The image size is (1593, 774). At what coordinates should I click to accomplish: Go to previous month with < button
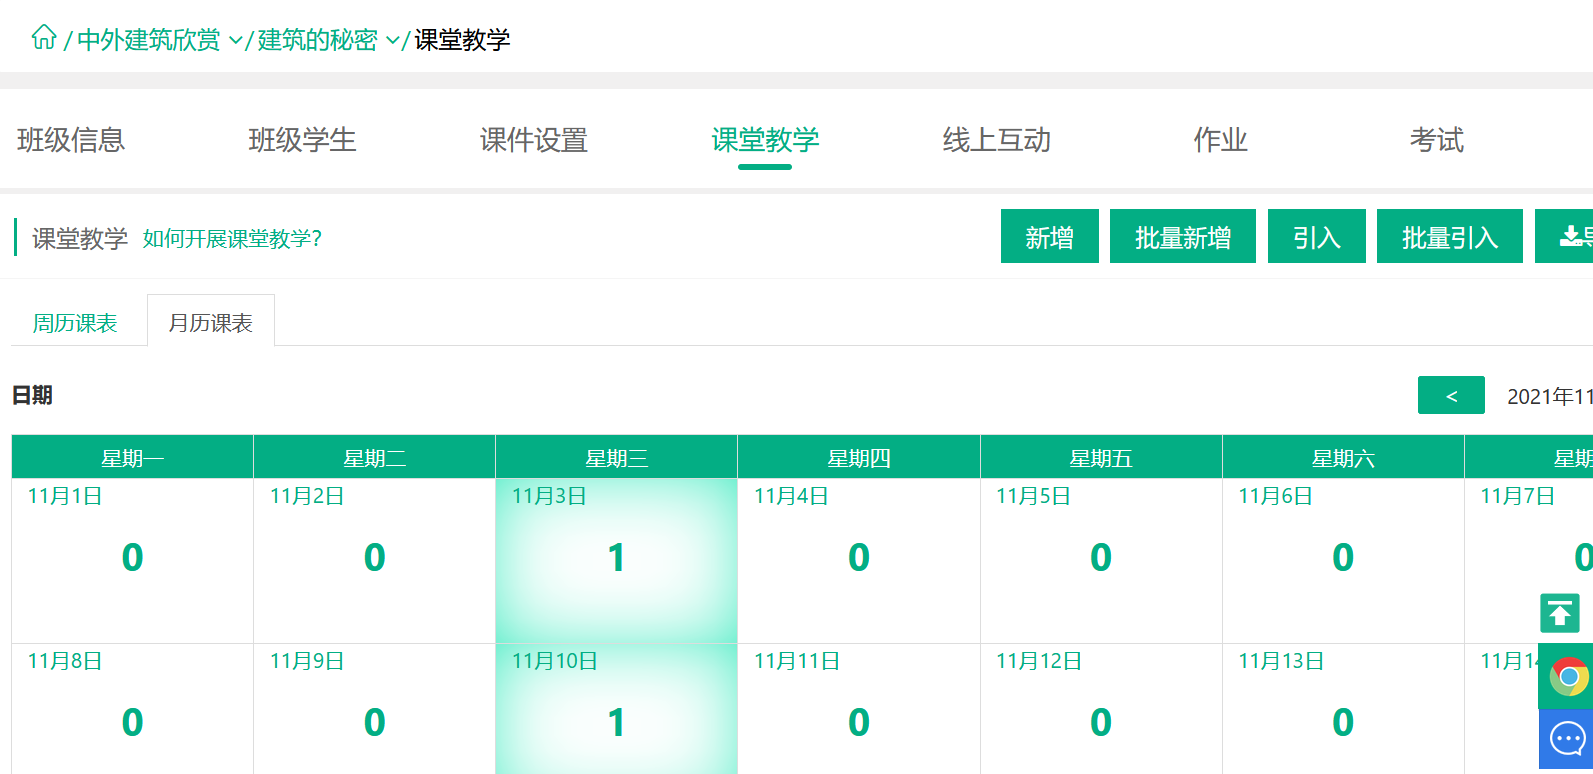point(1450,396)
